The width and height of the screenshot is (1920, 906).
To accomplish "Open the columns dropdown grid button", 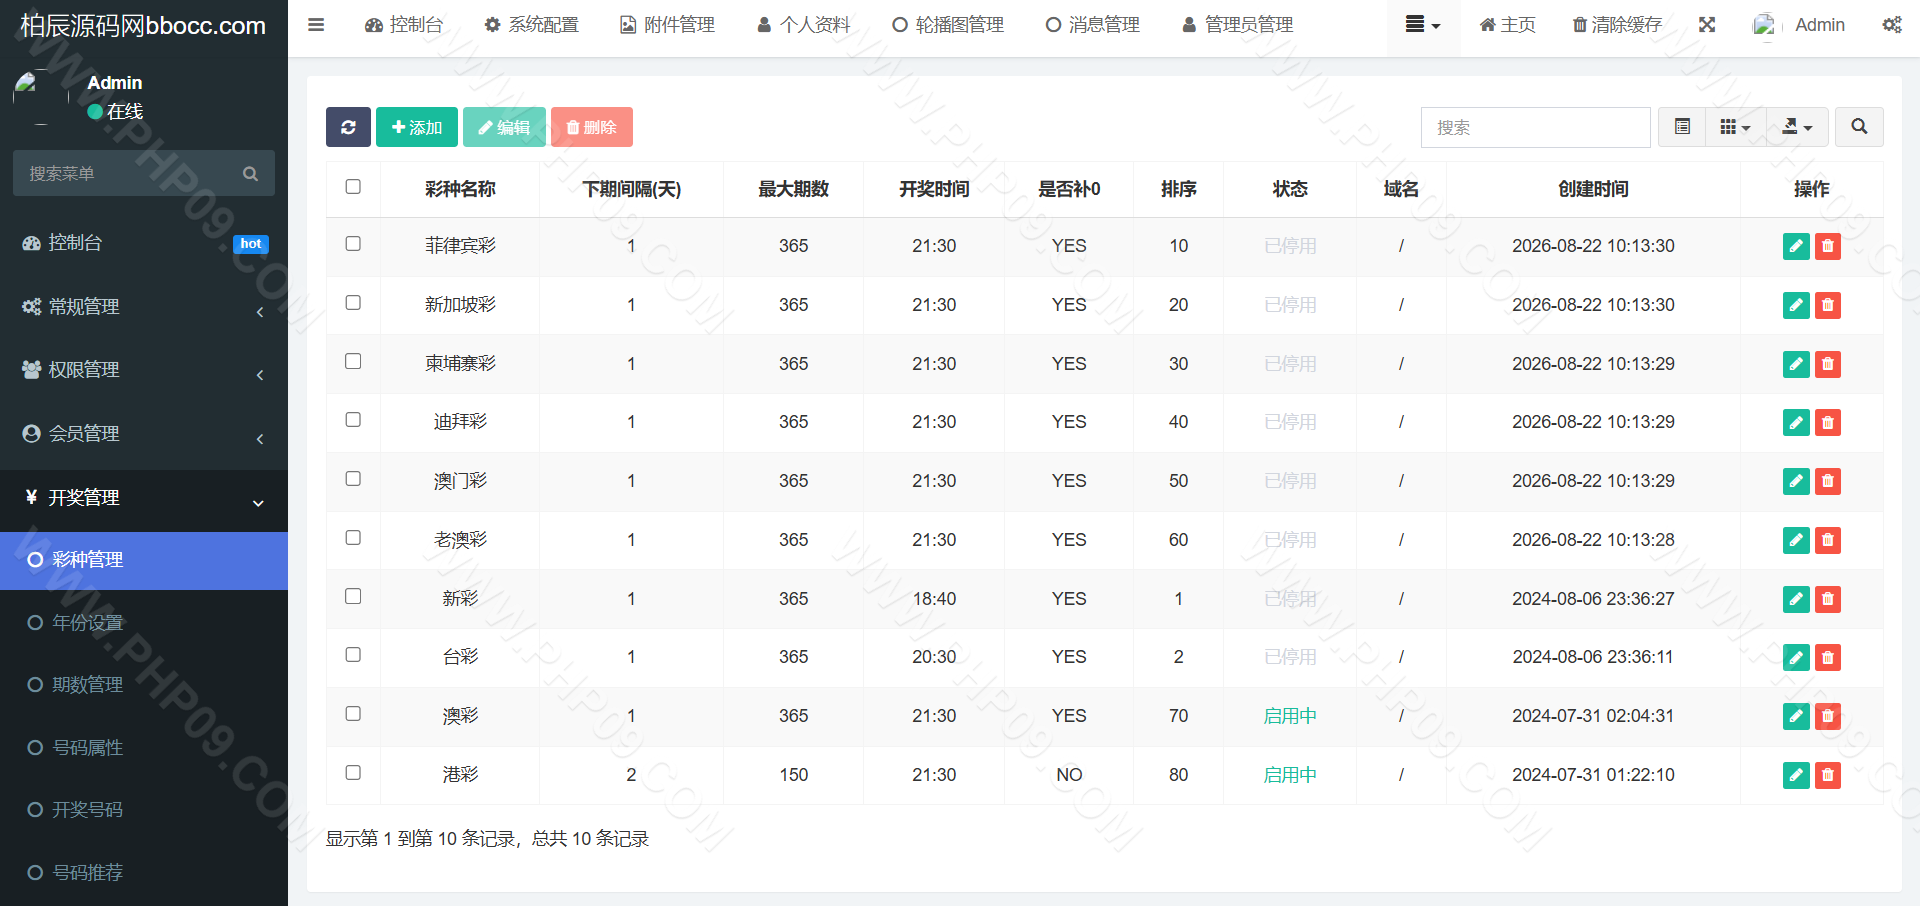I will [x=1736, y=127].
